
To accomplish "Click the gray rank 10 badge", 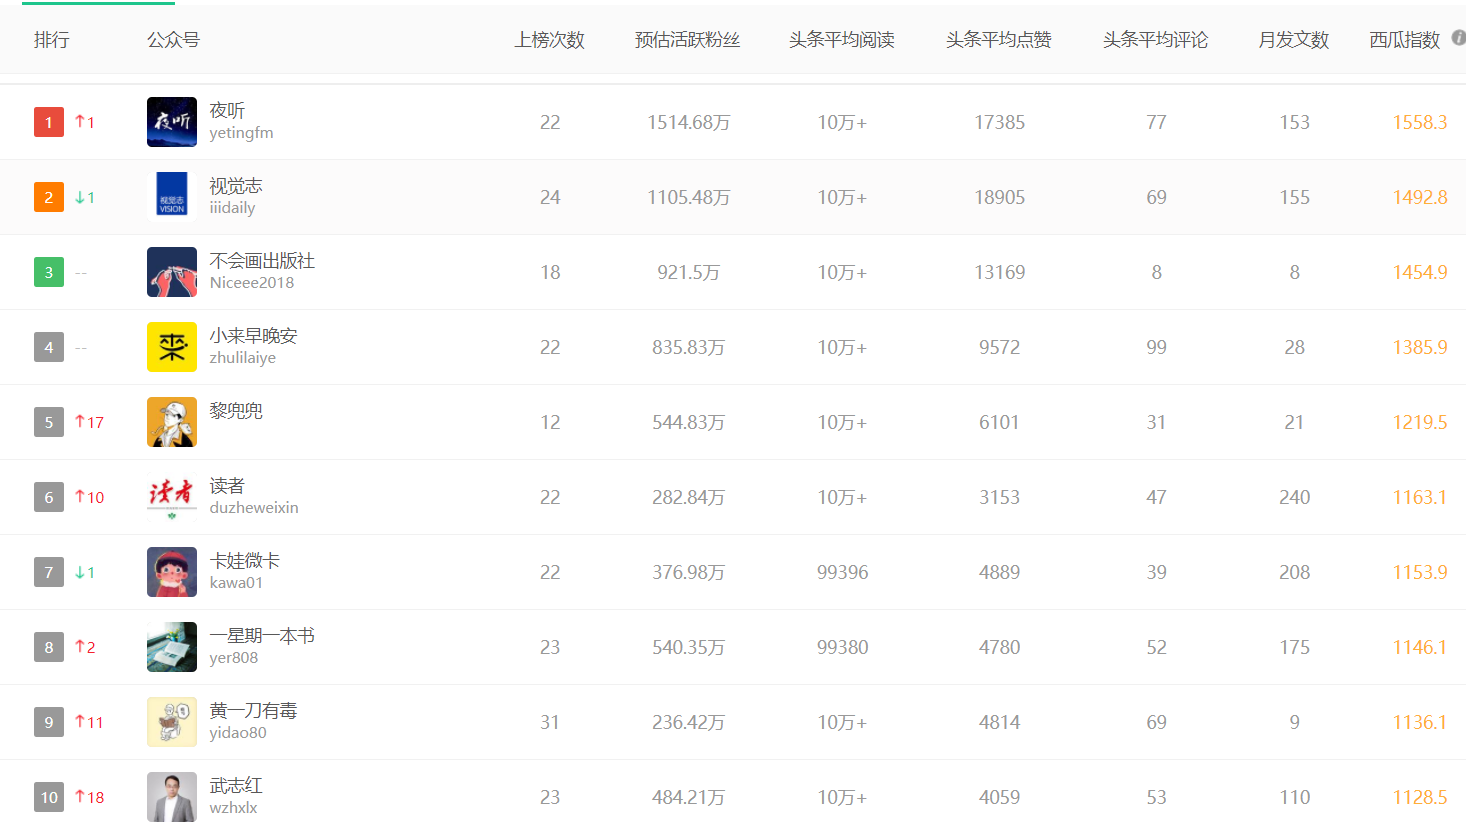I will (x=49, y=797).
